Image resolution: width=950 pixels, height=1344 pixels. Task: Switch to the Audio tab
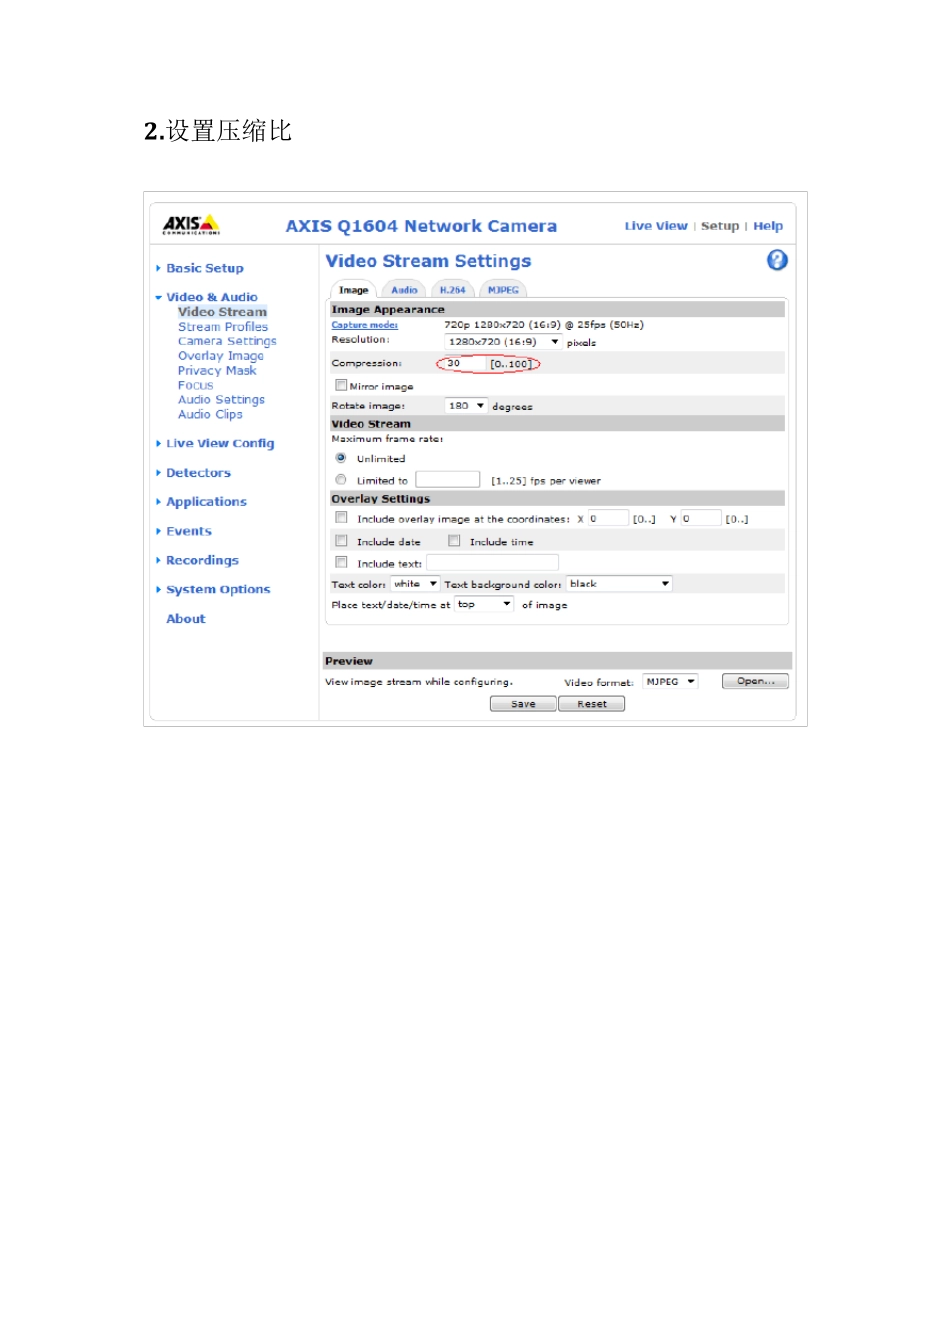[404, 290]
